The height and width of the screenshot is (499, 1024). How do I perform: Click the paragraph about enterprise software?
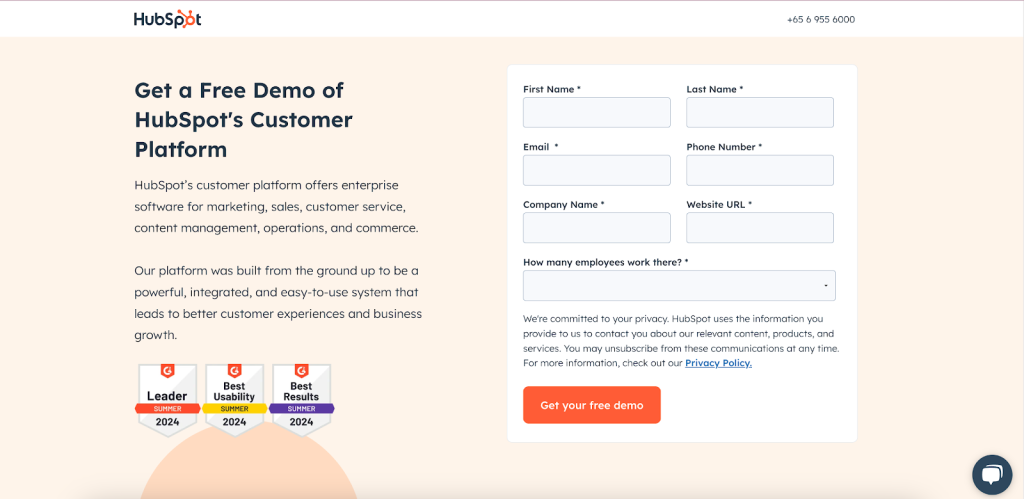276,206
